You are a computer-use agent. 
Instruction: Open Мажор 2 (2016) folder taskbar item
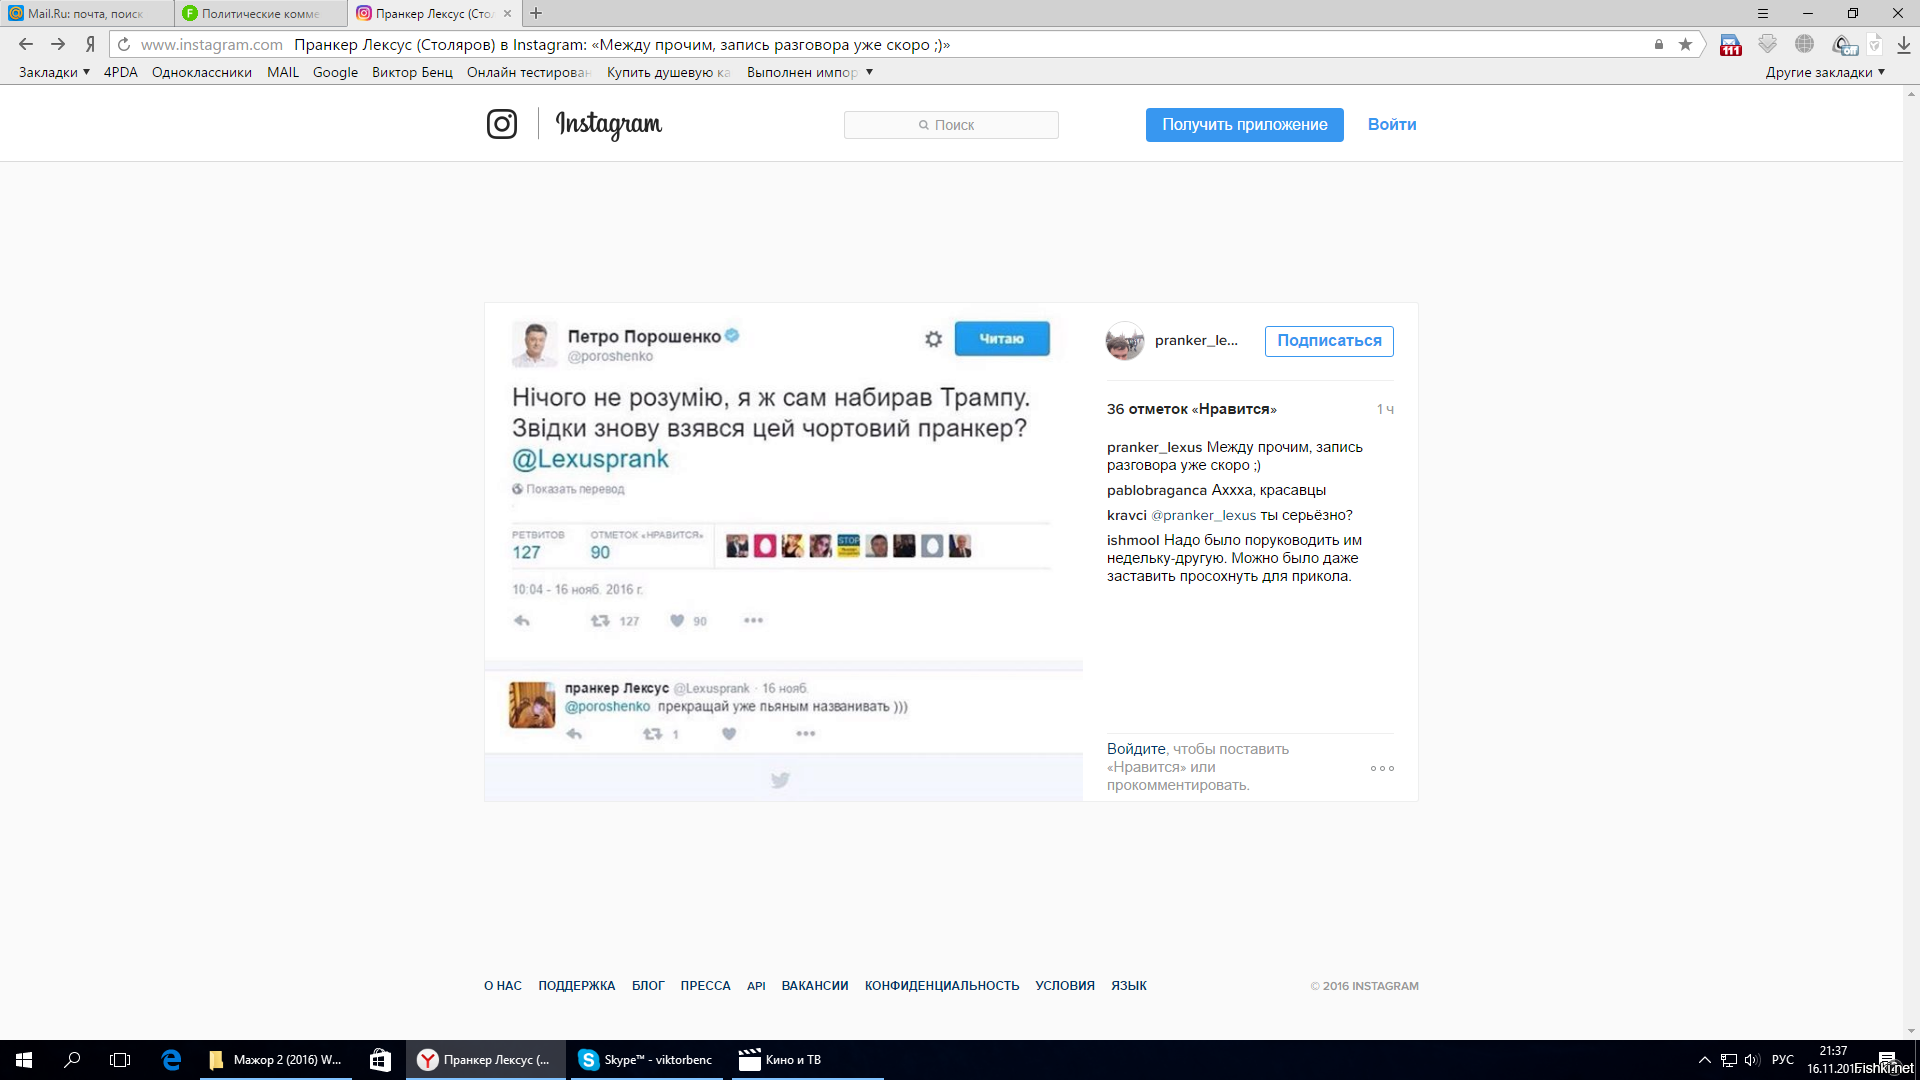[x=276, y=1060]
